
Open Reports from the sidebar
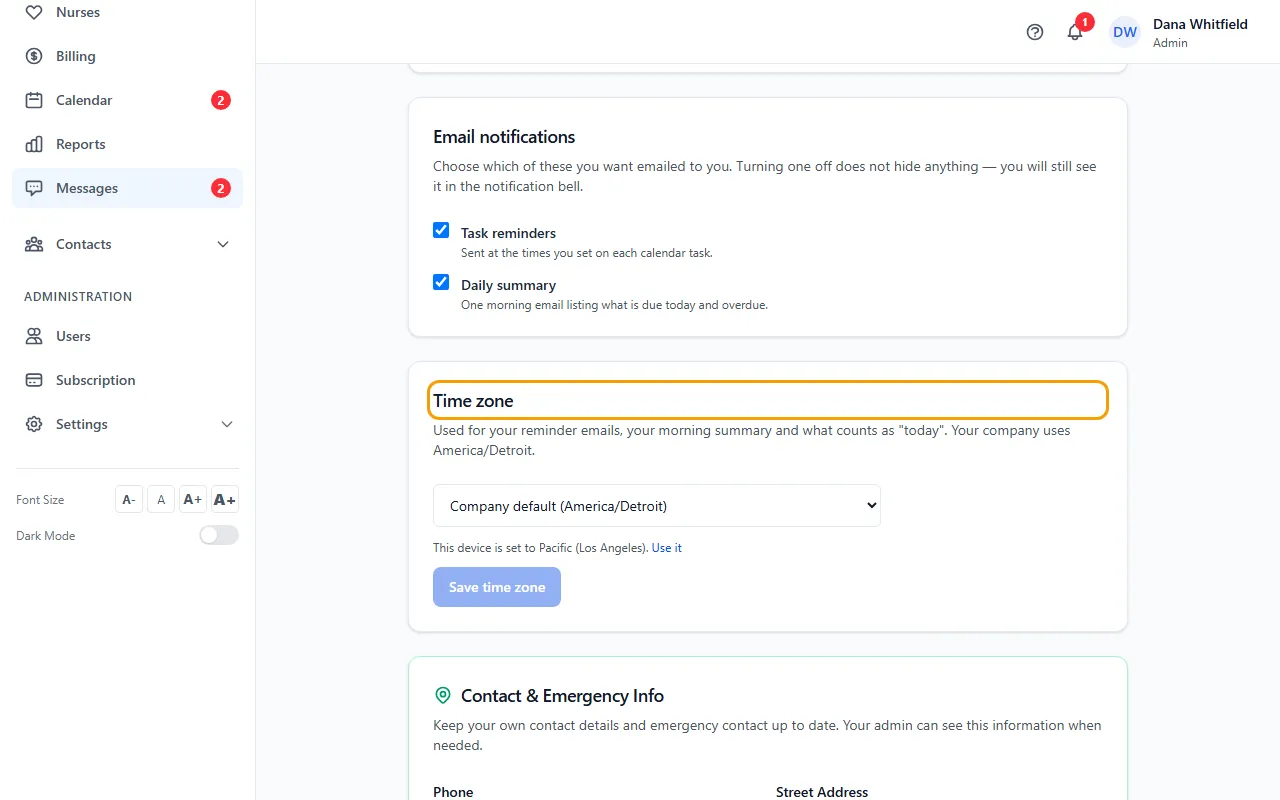pyautogui.click(x=127, y=144)
